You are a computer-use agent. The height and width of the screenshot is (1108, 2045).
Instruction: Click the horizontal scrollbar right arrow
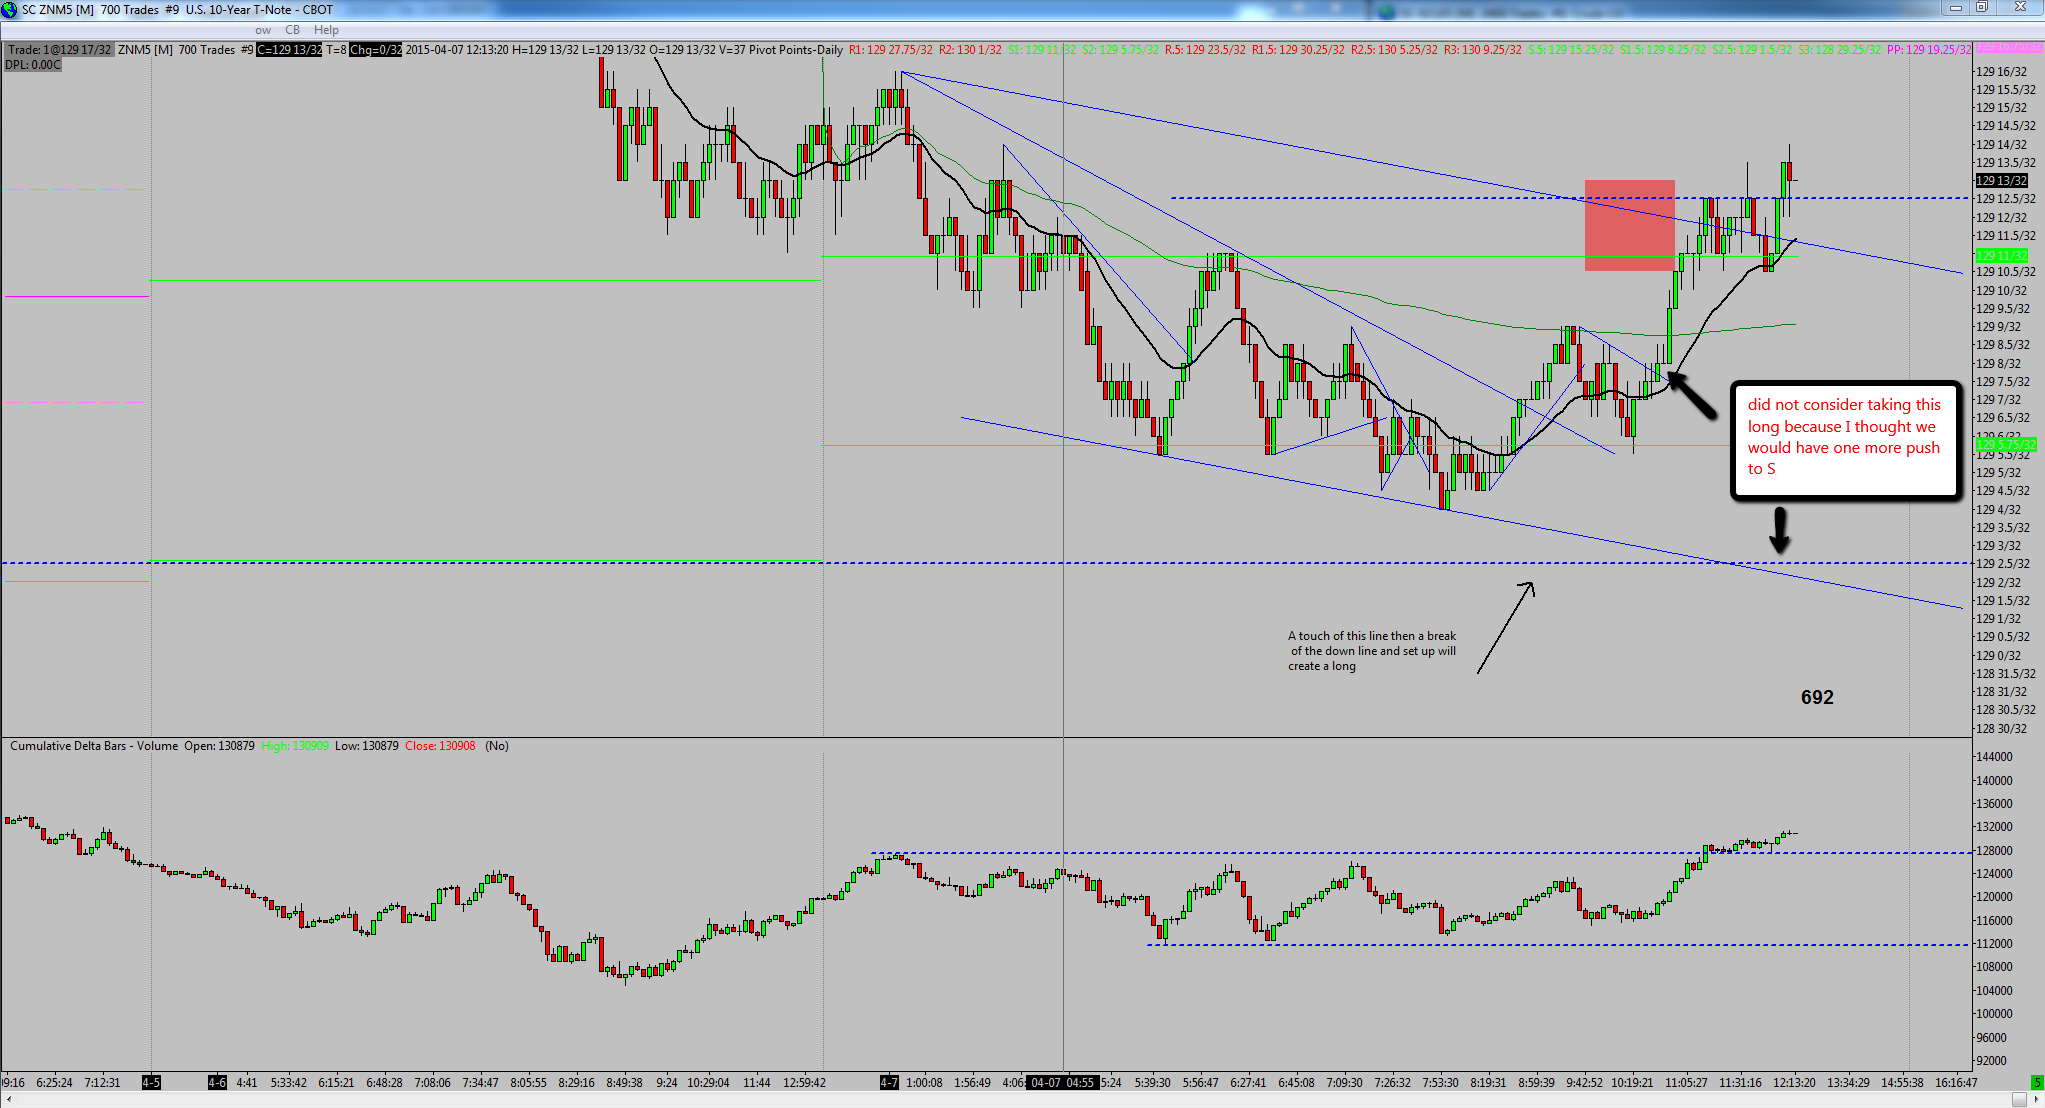tap(2037, 1099)
